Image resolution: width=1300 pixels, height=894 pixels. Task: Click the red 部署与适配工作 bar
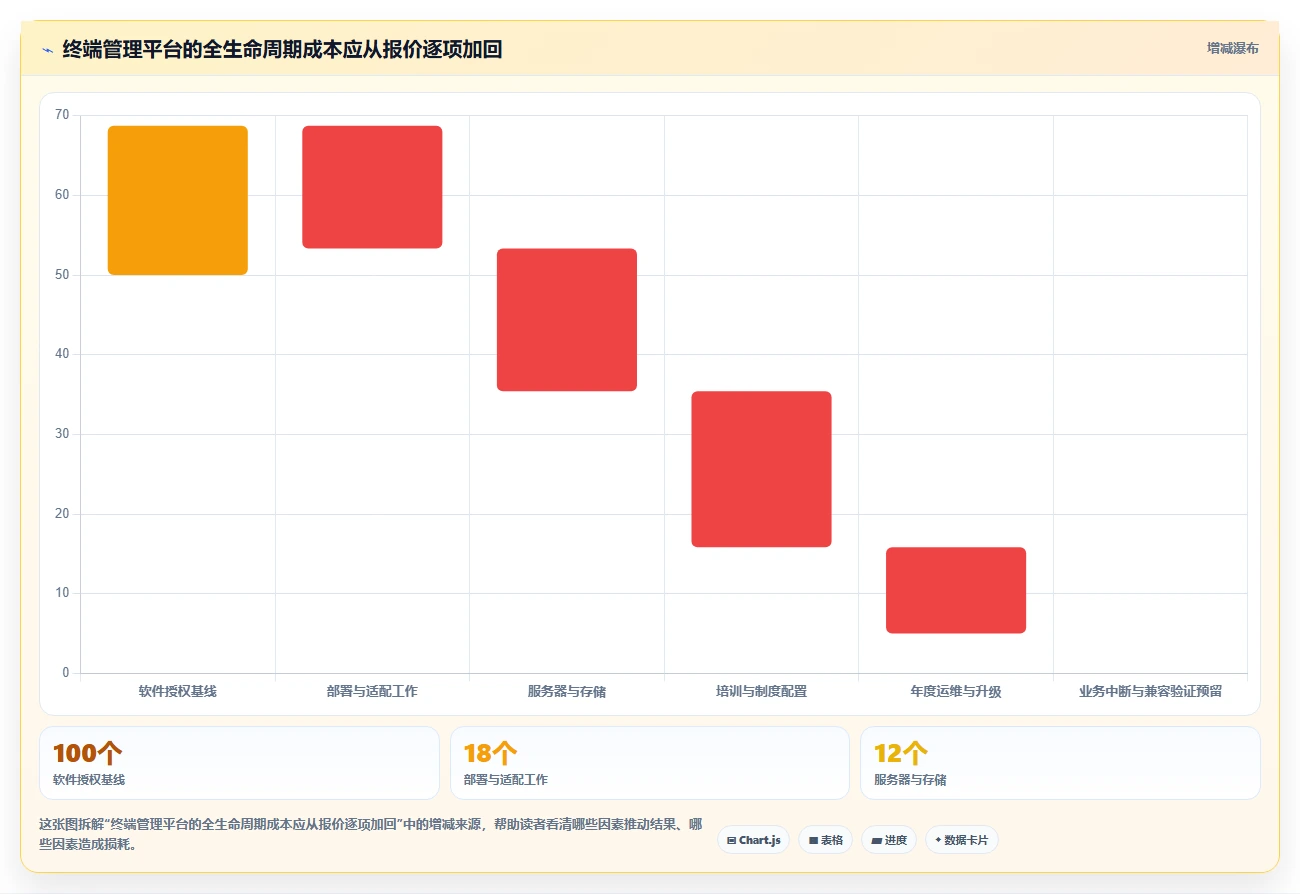pos(372,187)
